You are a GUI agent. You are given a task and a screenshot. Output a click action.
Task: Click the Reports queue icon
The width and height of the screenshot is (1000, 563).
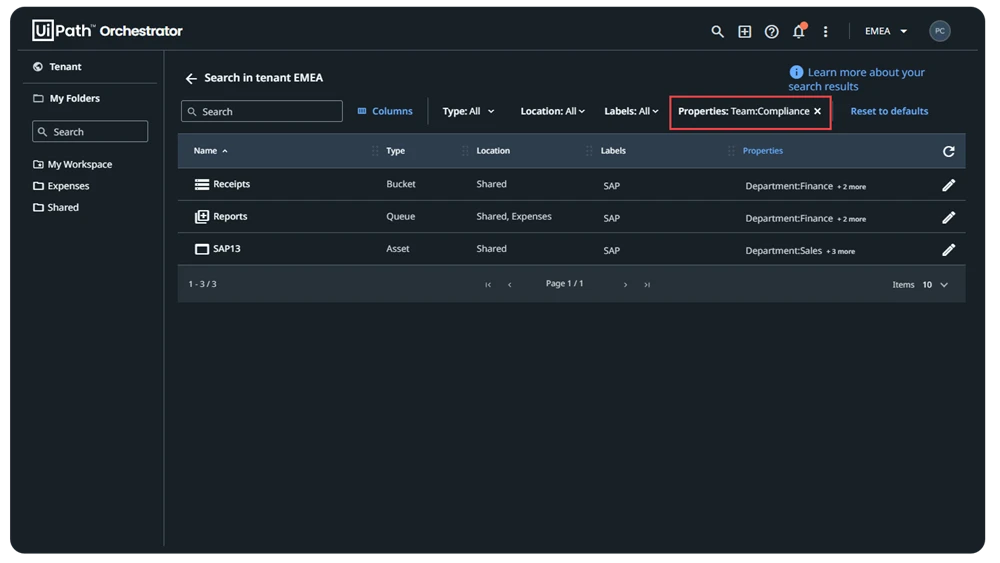point(202,217)
